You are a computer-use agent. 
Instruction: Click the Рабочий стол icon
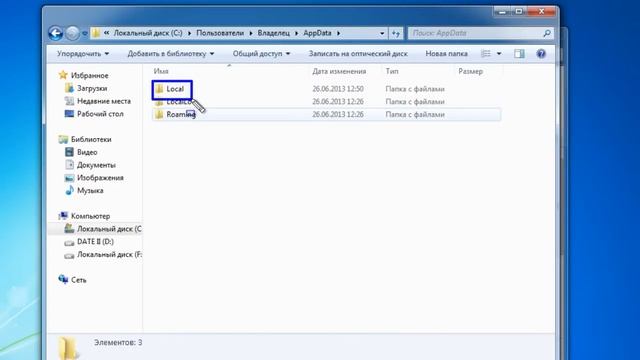tap(69, 113)
